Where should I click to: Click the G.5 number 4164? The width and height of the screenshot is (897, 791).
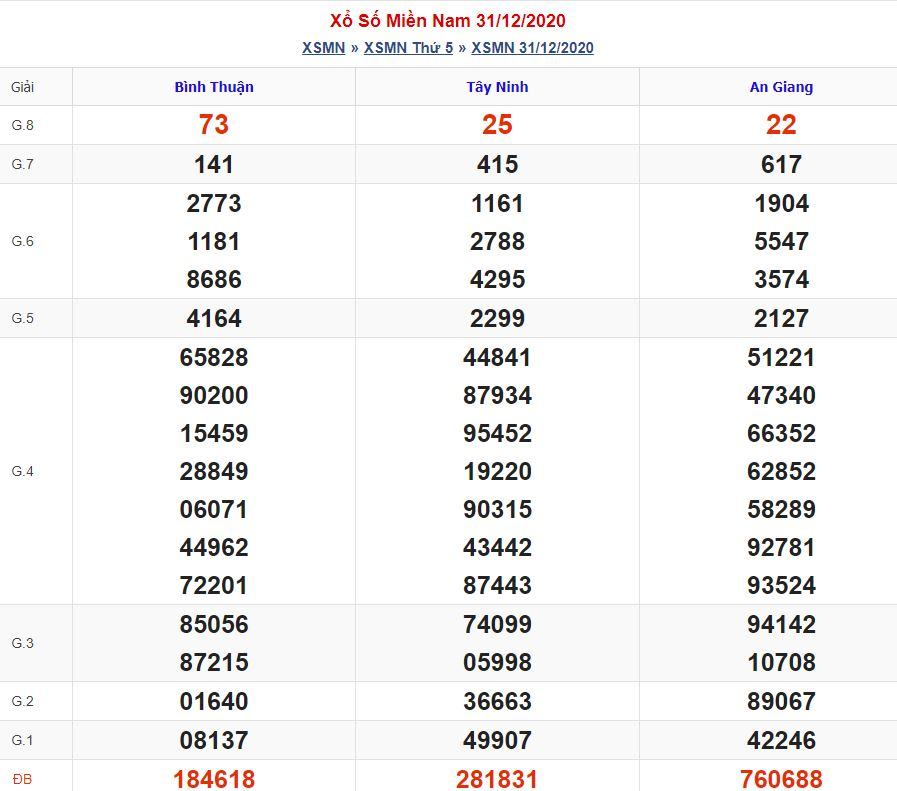[213, 319]
